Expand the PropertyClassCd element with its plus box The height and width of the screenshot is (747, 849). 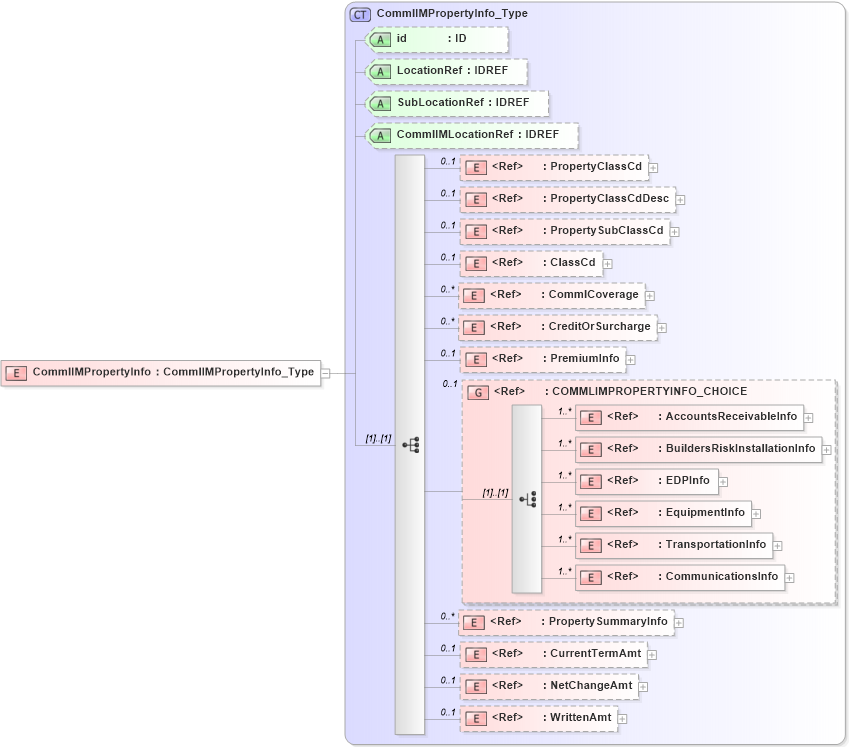pyautogui.click(x=651, y=166)
